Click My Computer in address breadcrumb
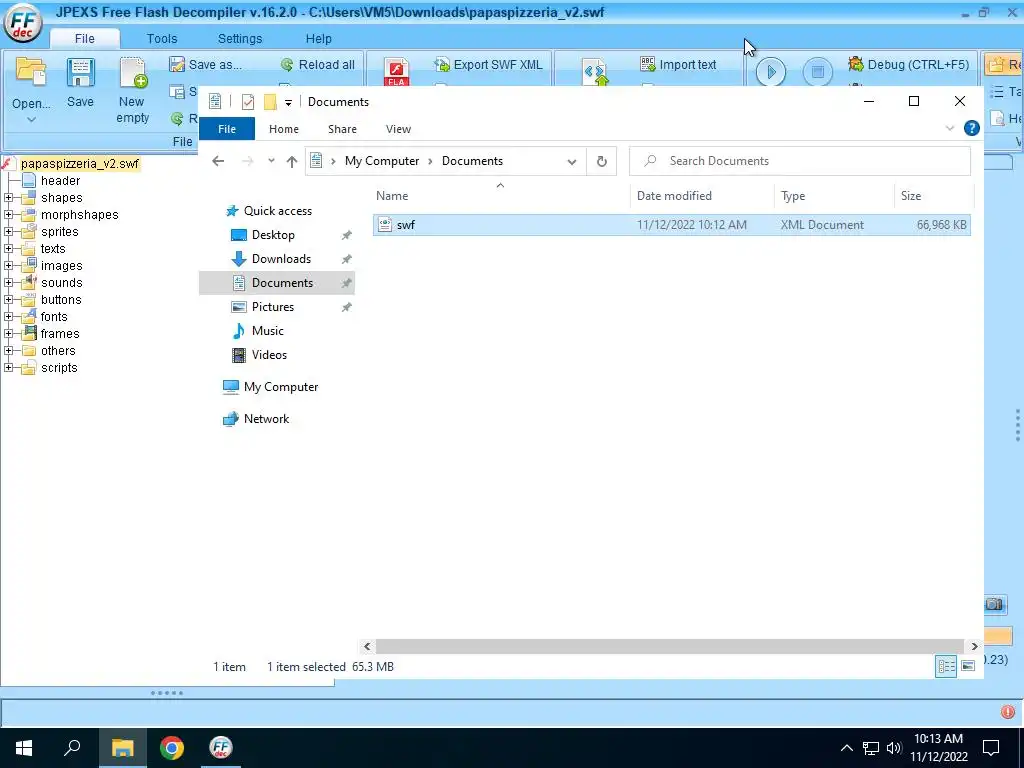Viewport: 1024px width, 768px height. [x=382, y=161]
